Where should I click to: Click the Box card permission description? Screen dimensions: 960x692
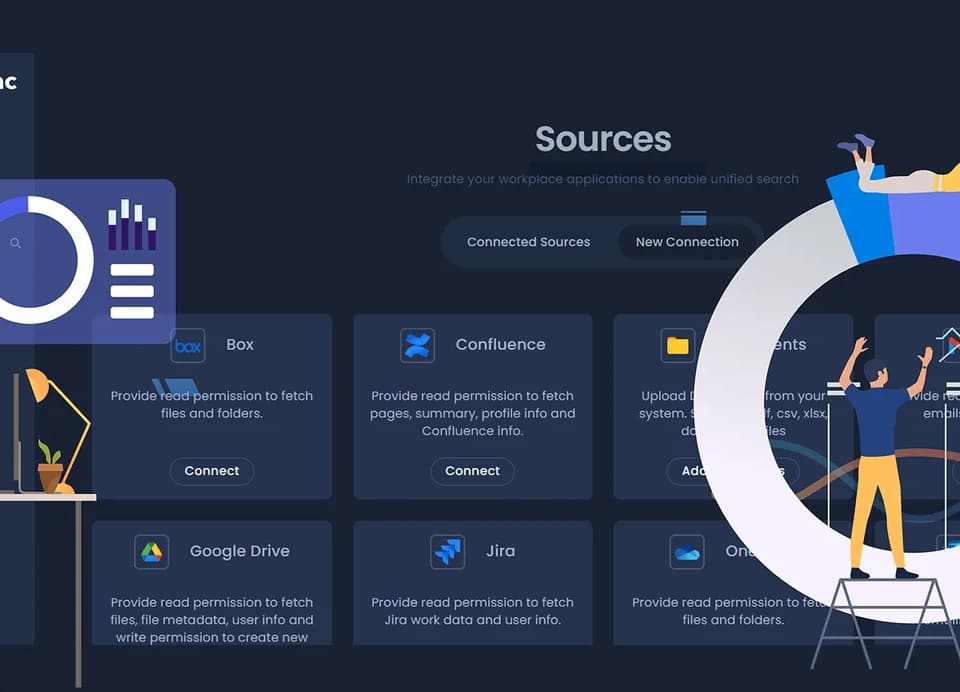pos(212,404)
